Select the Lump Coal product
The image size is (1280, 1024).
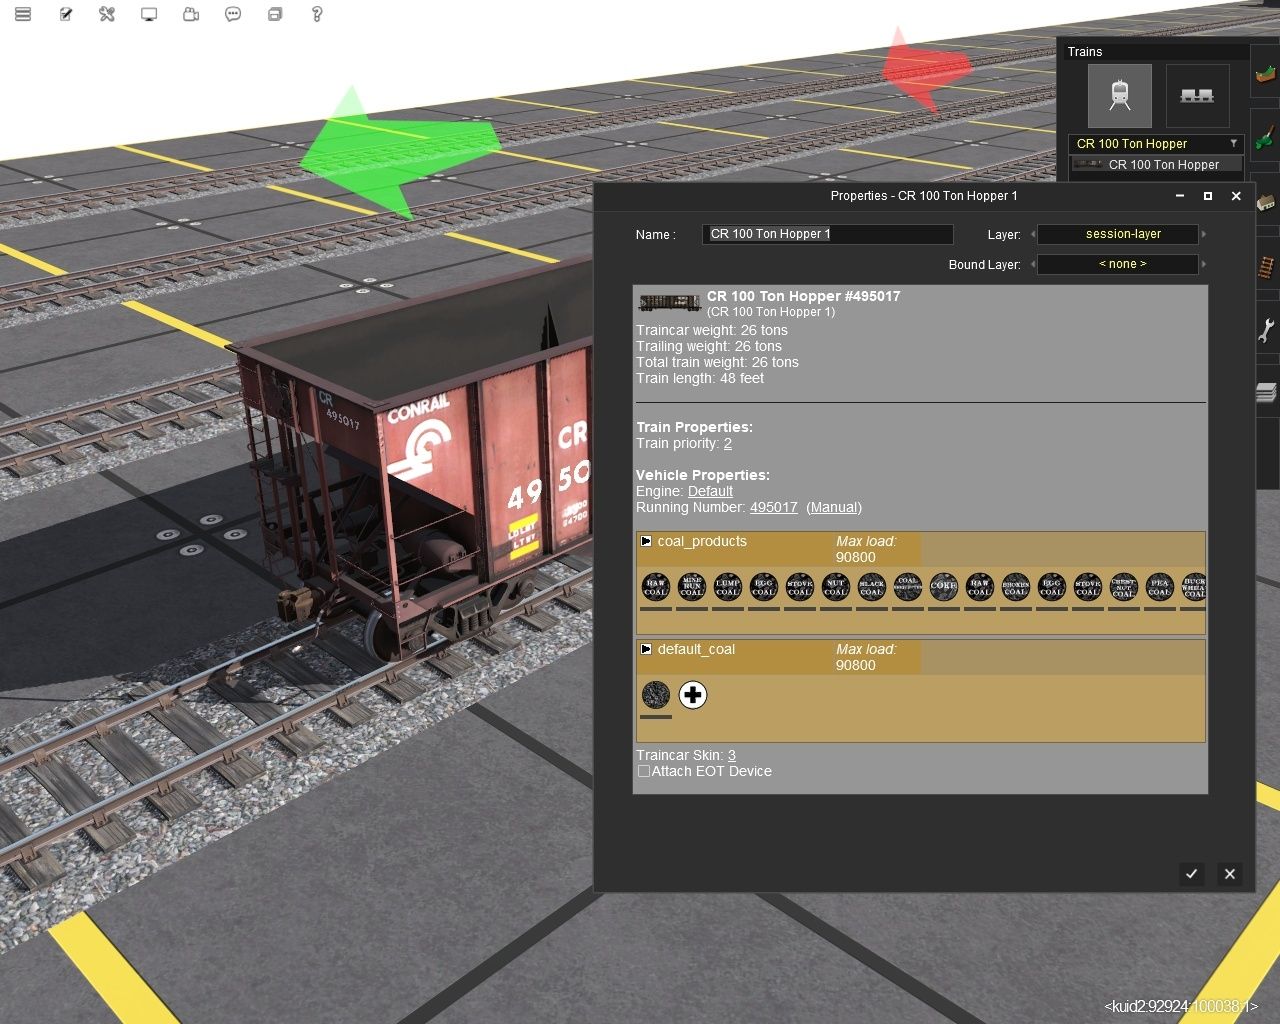tap(728, 587)
